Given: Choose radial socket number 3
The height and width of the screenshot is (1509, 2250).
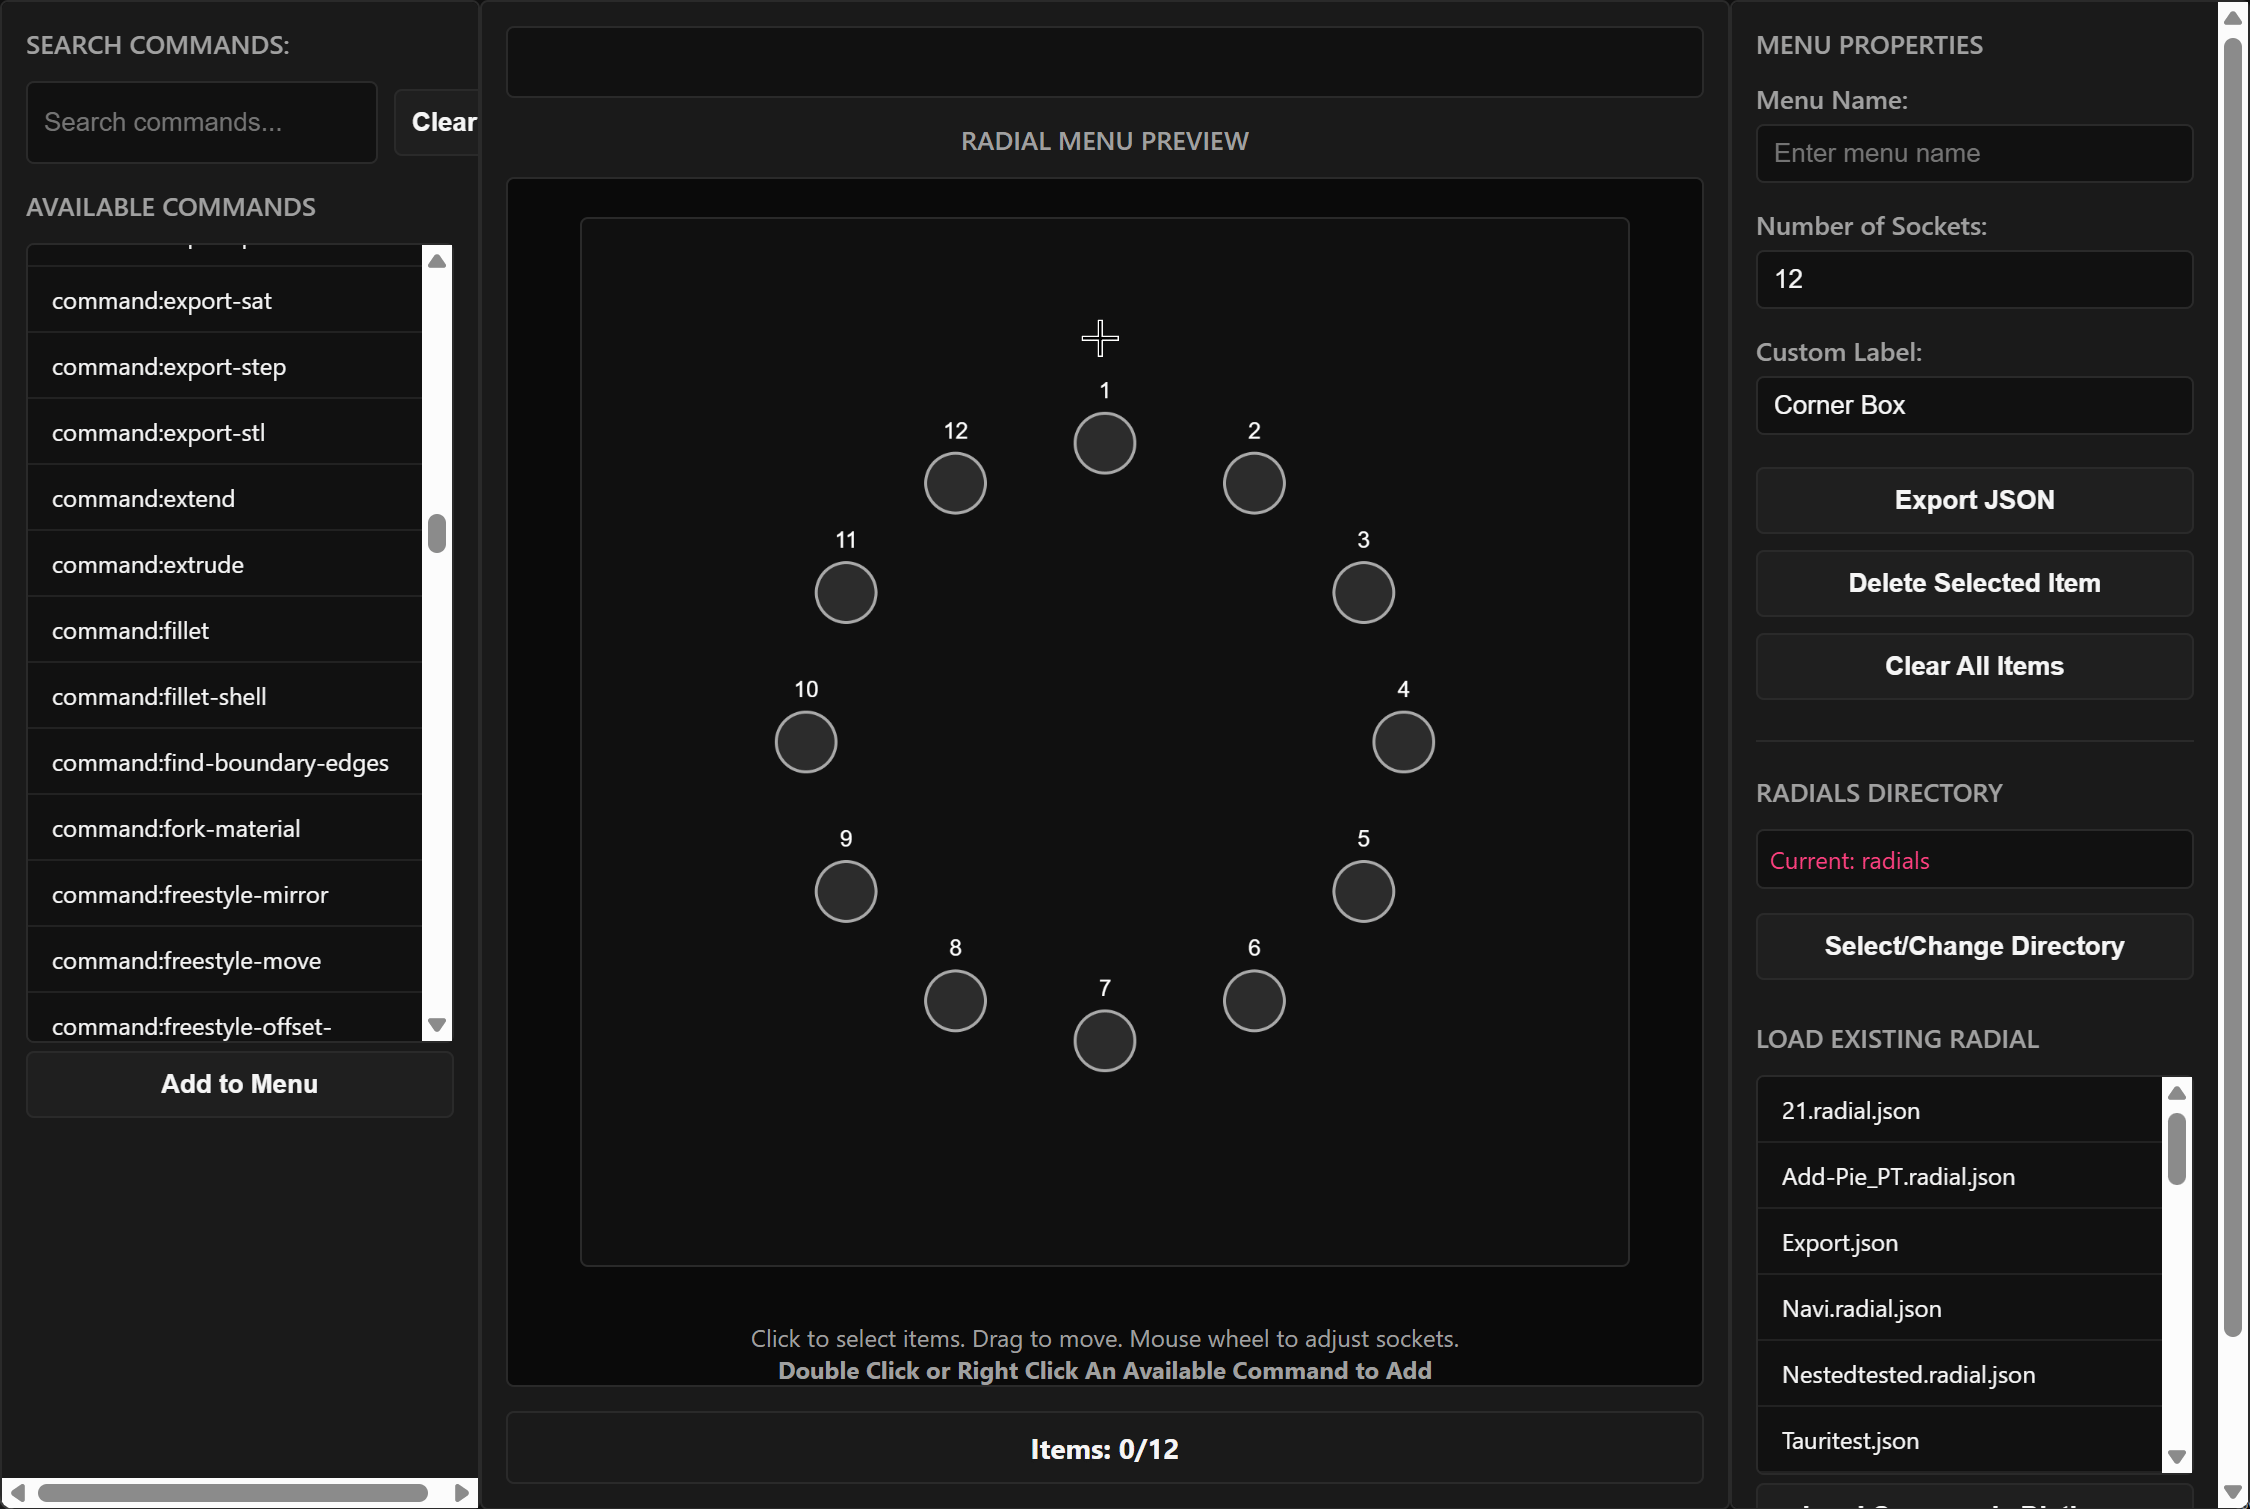Looking at the screenshot, I should tap(1363, 592).
